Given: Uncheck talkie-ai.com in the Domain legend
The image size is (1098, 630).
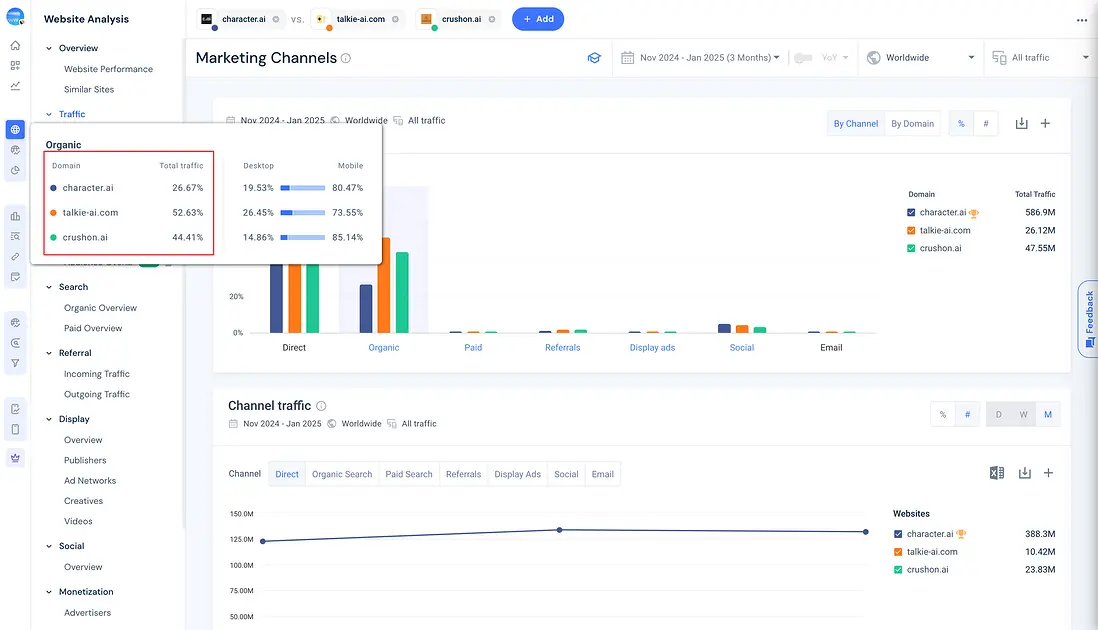Looking at the screenshot, I should tap(911, 230).
